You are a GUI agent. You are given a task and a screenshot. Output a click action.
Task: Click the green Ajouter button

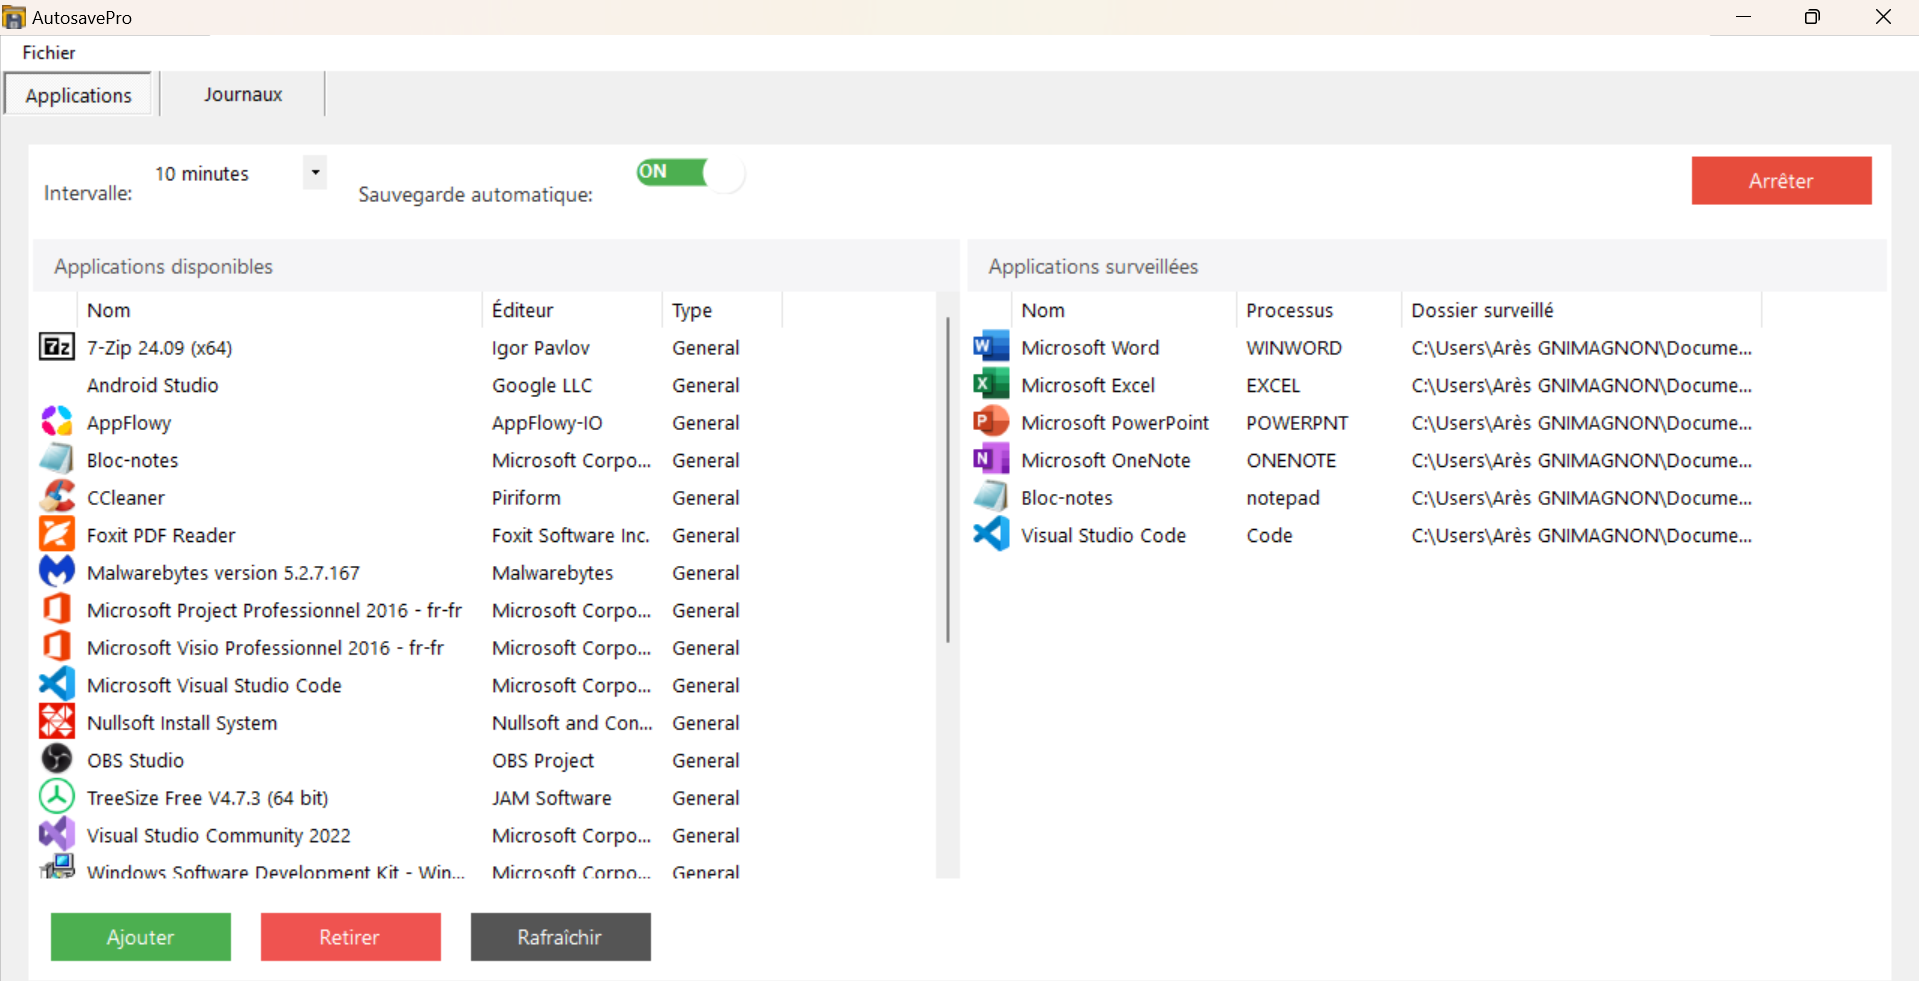coord(141,937)
